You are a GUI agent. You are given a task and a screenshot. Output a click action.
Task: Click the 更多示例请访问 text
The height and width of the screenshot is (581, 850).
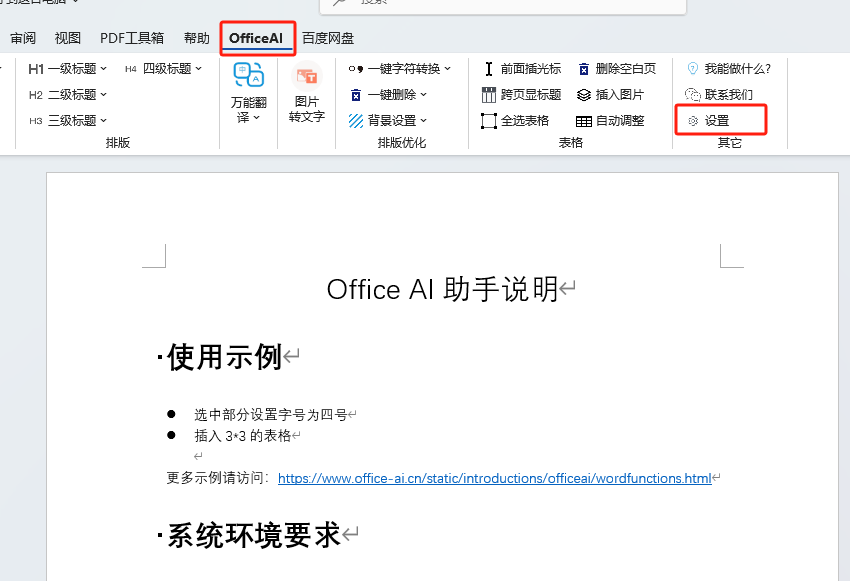[218, 478]
